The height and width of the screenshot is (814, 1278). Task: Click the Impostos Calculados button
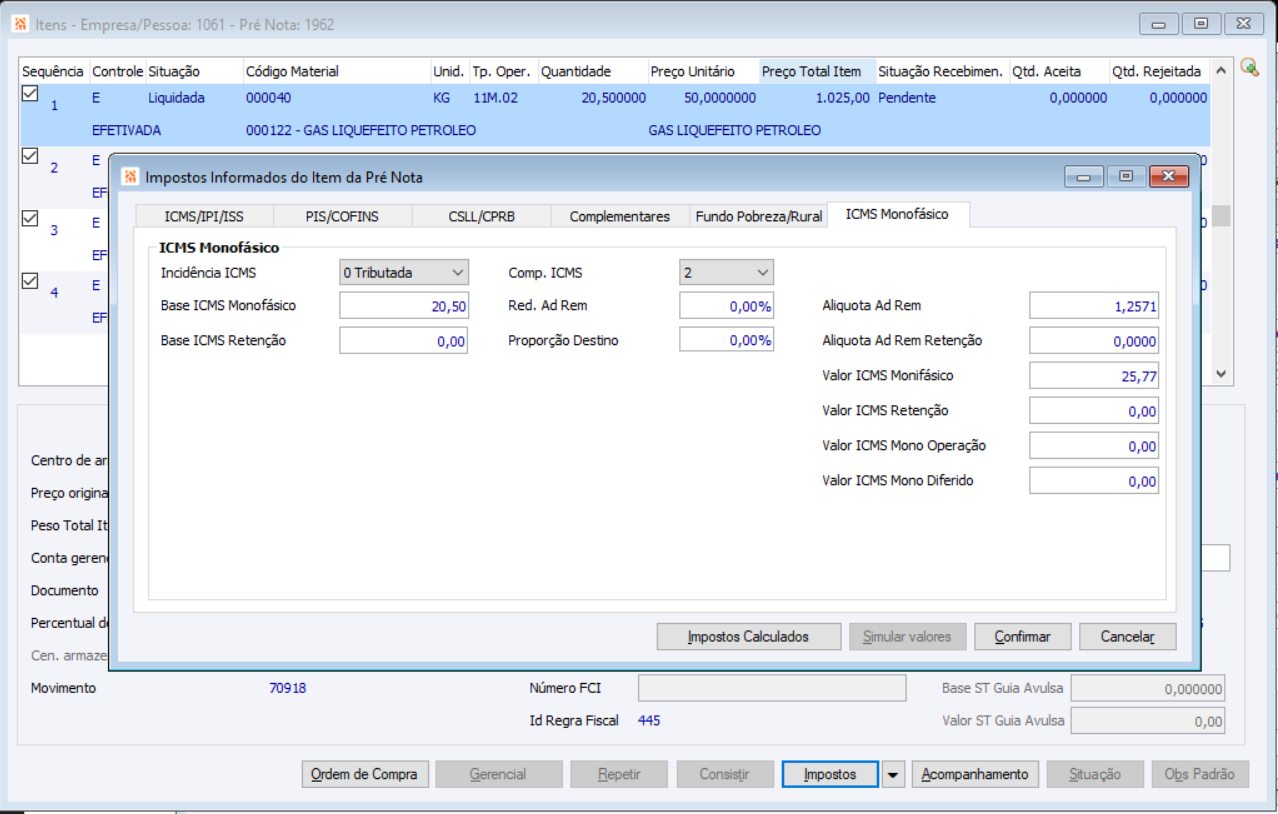pos(748,636)
